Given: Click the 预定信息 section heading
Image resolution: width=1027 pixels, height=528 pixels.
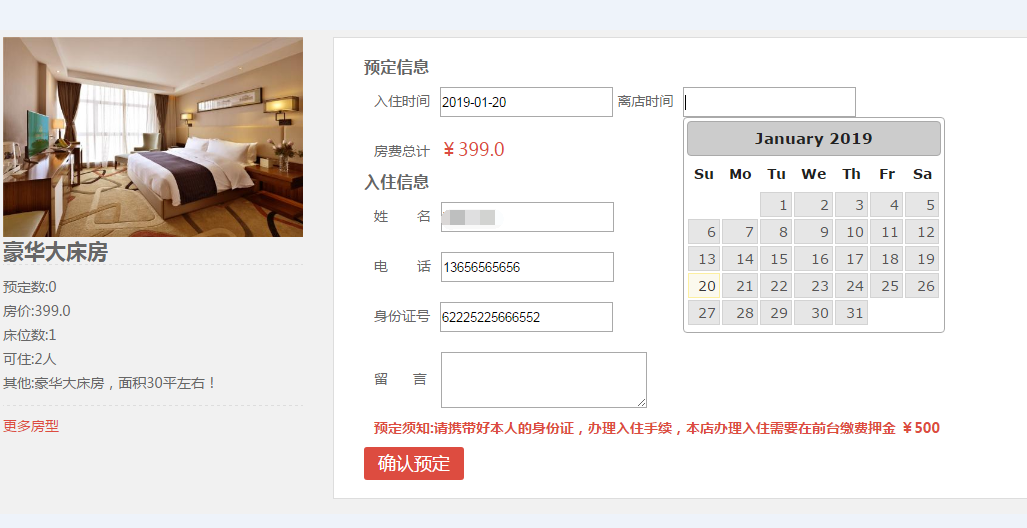Looking at the screenshot, I should 396,67.
